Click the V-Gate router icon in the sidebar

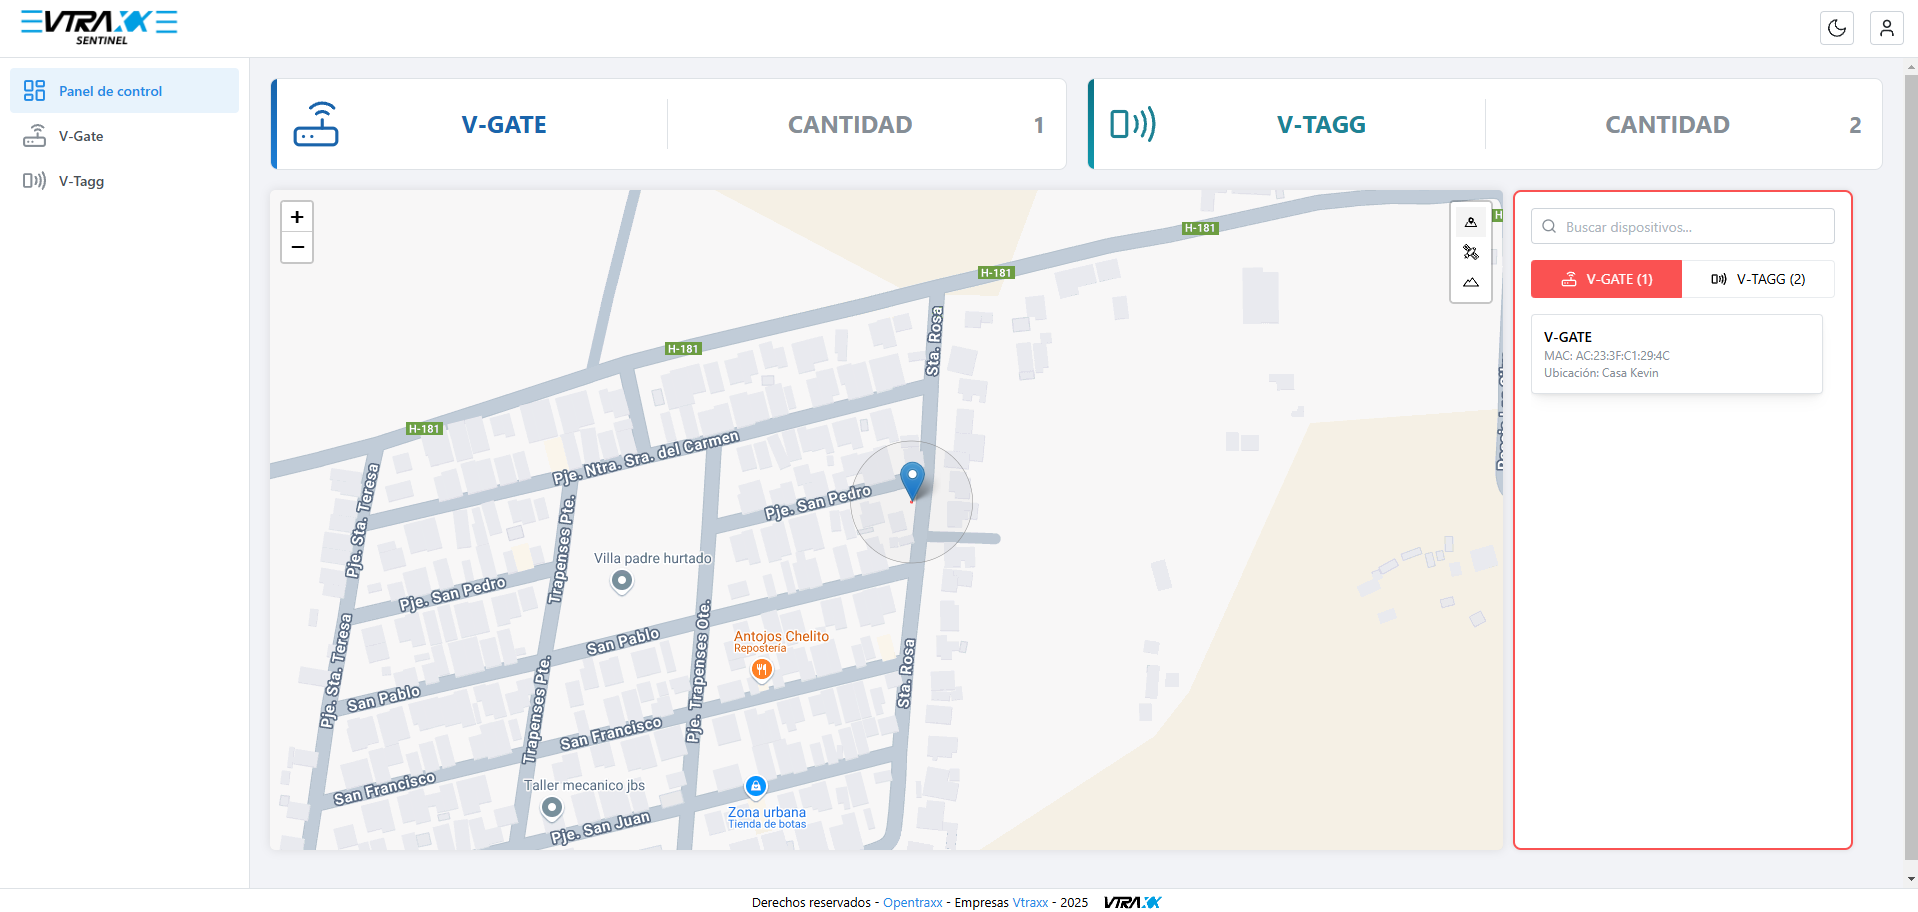35,136
